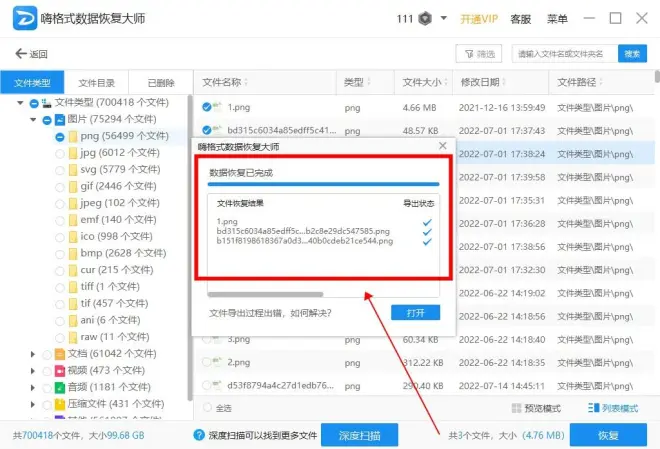660x449 pixels.
Task: Open the 客服 menu
Action: (x=521, y=19)
